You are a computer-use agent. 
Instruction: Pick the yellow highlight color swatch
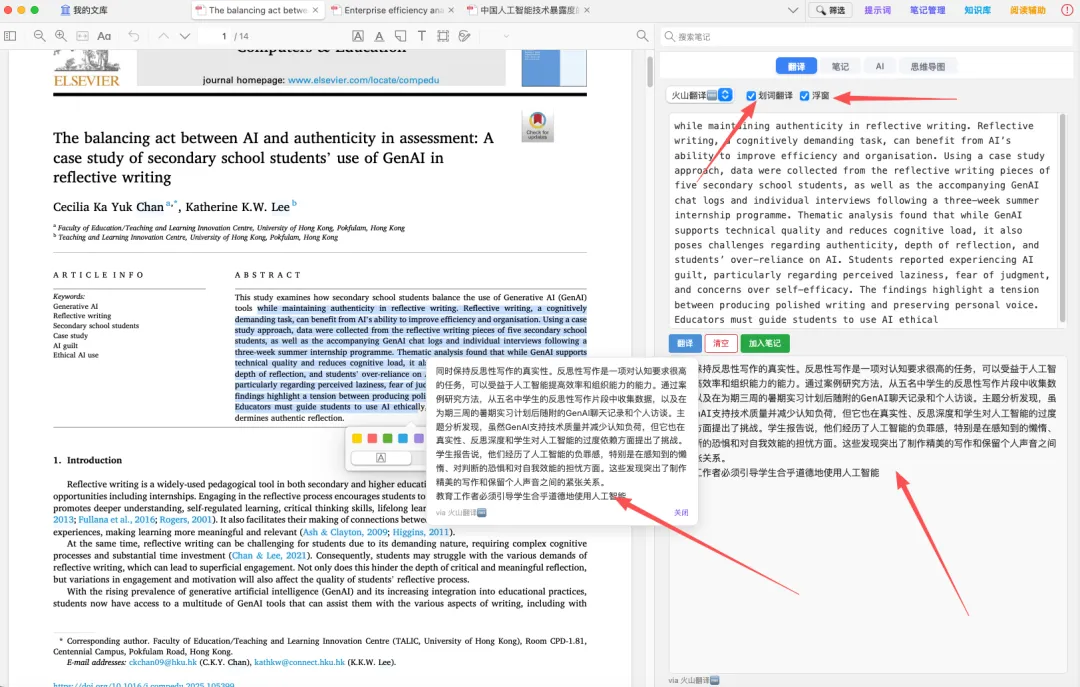(x=357, y=438)
